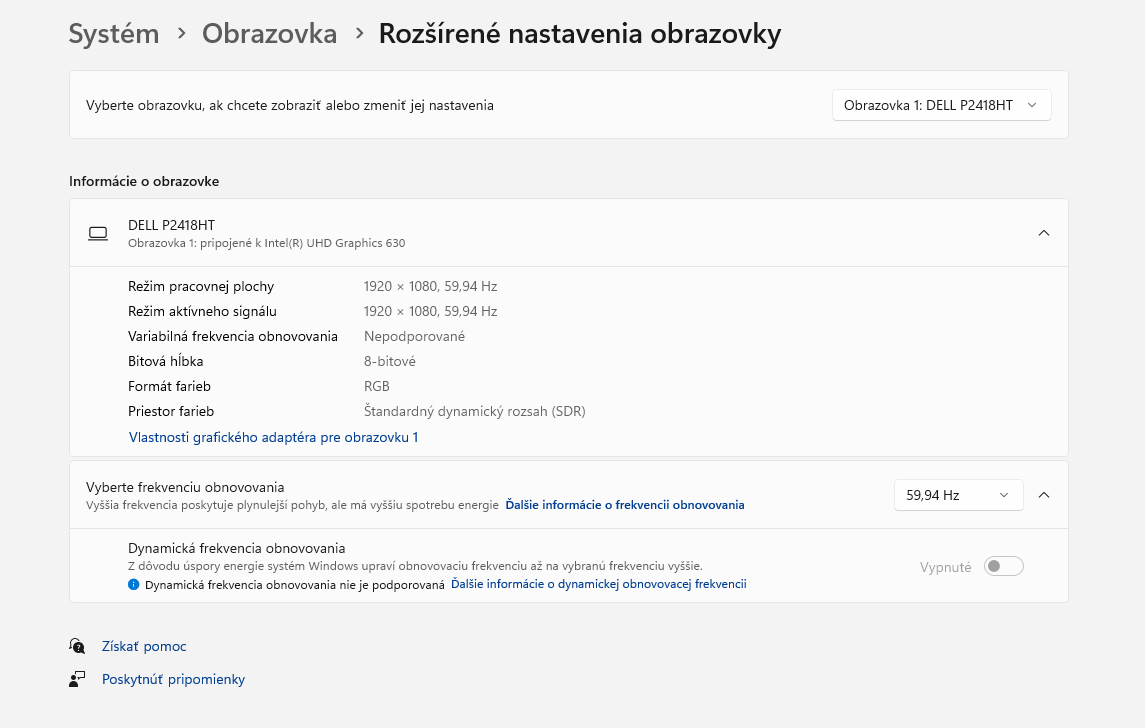The width and height of the screenshot is (1145, 728).
Task: Toggle the Dynamická frekvencia obnovovania switch
Action: point(1003,567)
